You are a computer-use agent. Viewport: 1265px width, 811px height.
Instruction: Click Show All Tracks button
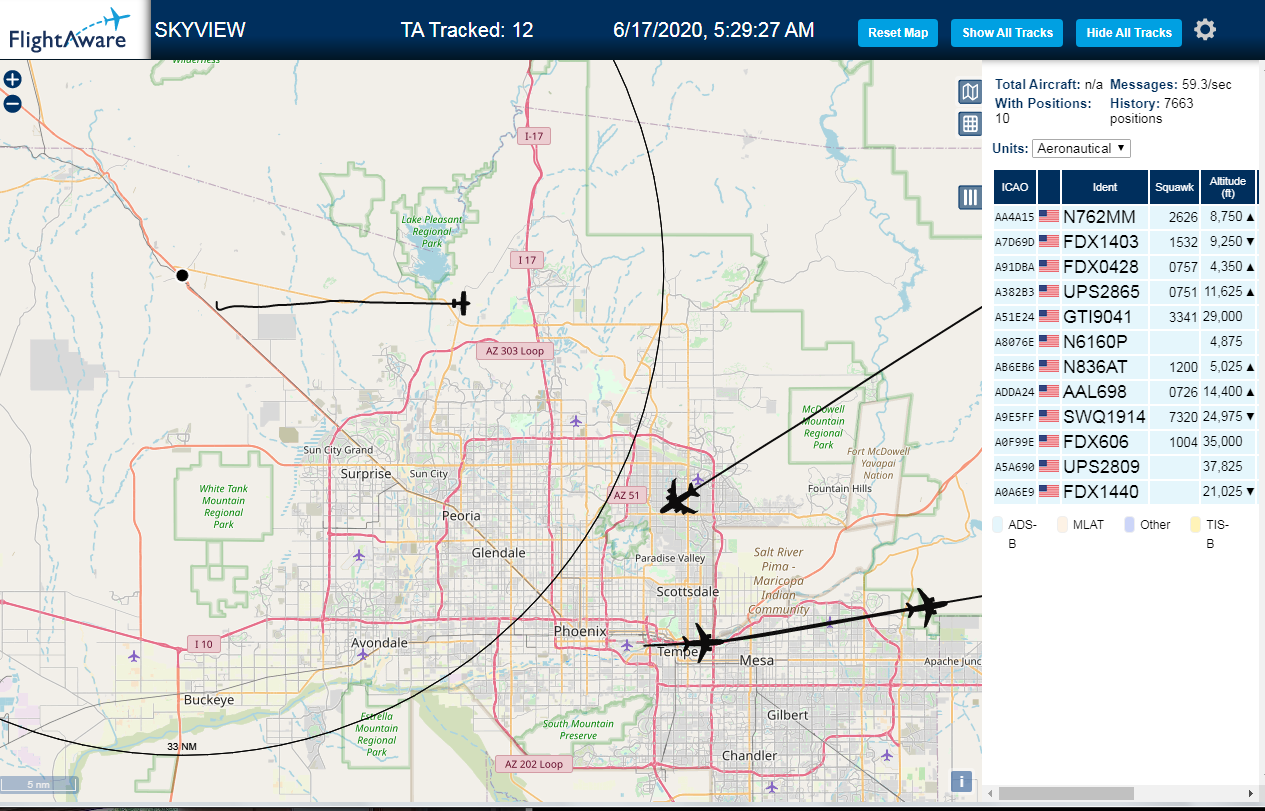[1007, 33]
